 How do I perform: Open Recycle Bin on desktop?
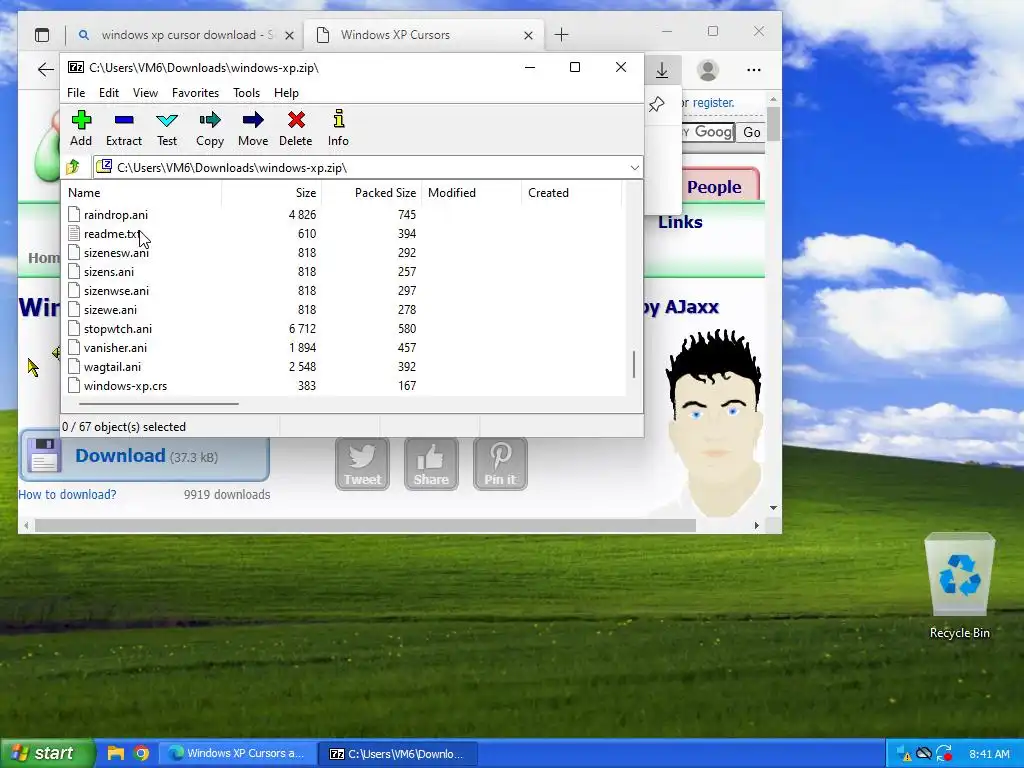(x=959, y=586)
